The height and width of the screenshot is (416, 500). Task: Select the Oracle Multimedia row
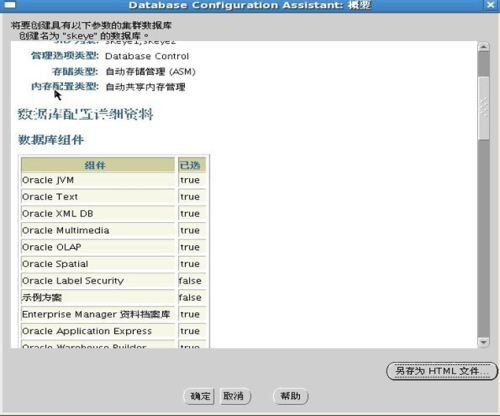point(113,230)
